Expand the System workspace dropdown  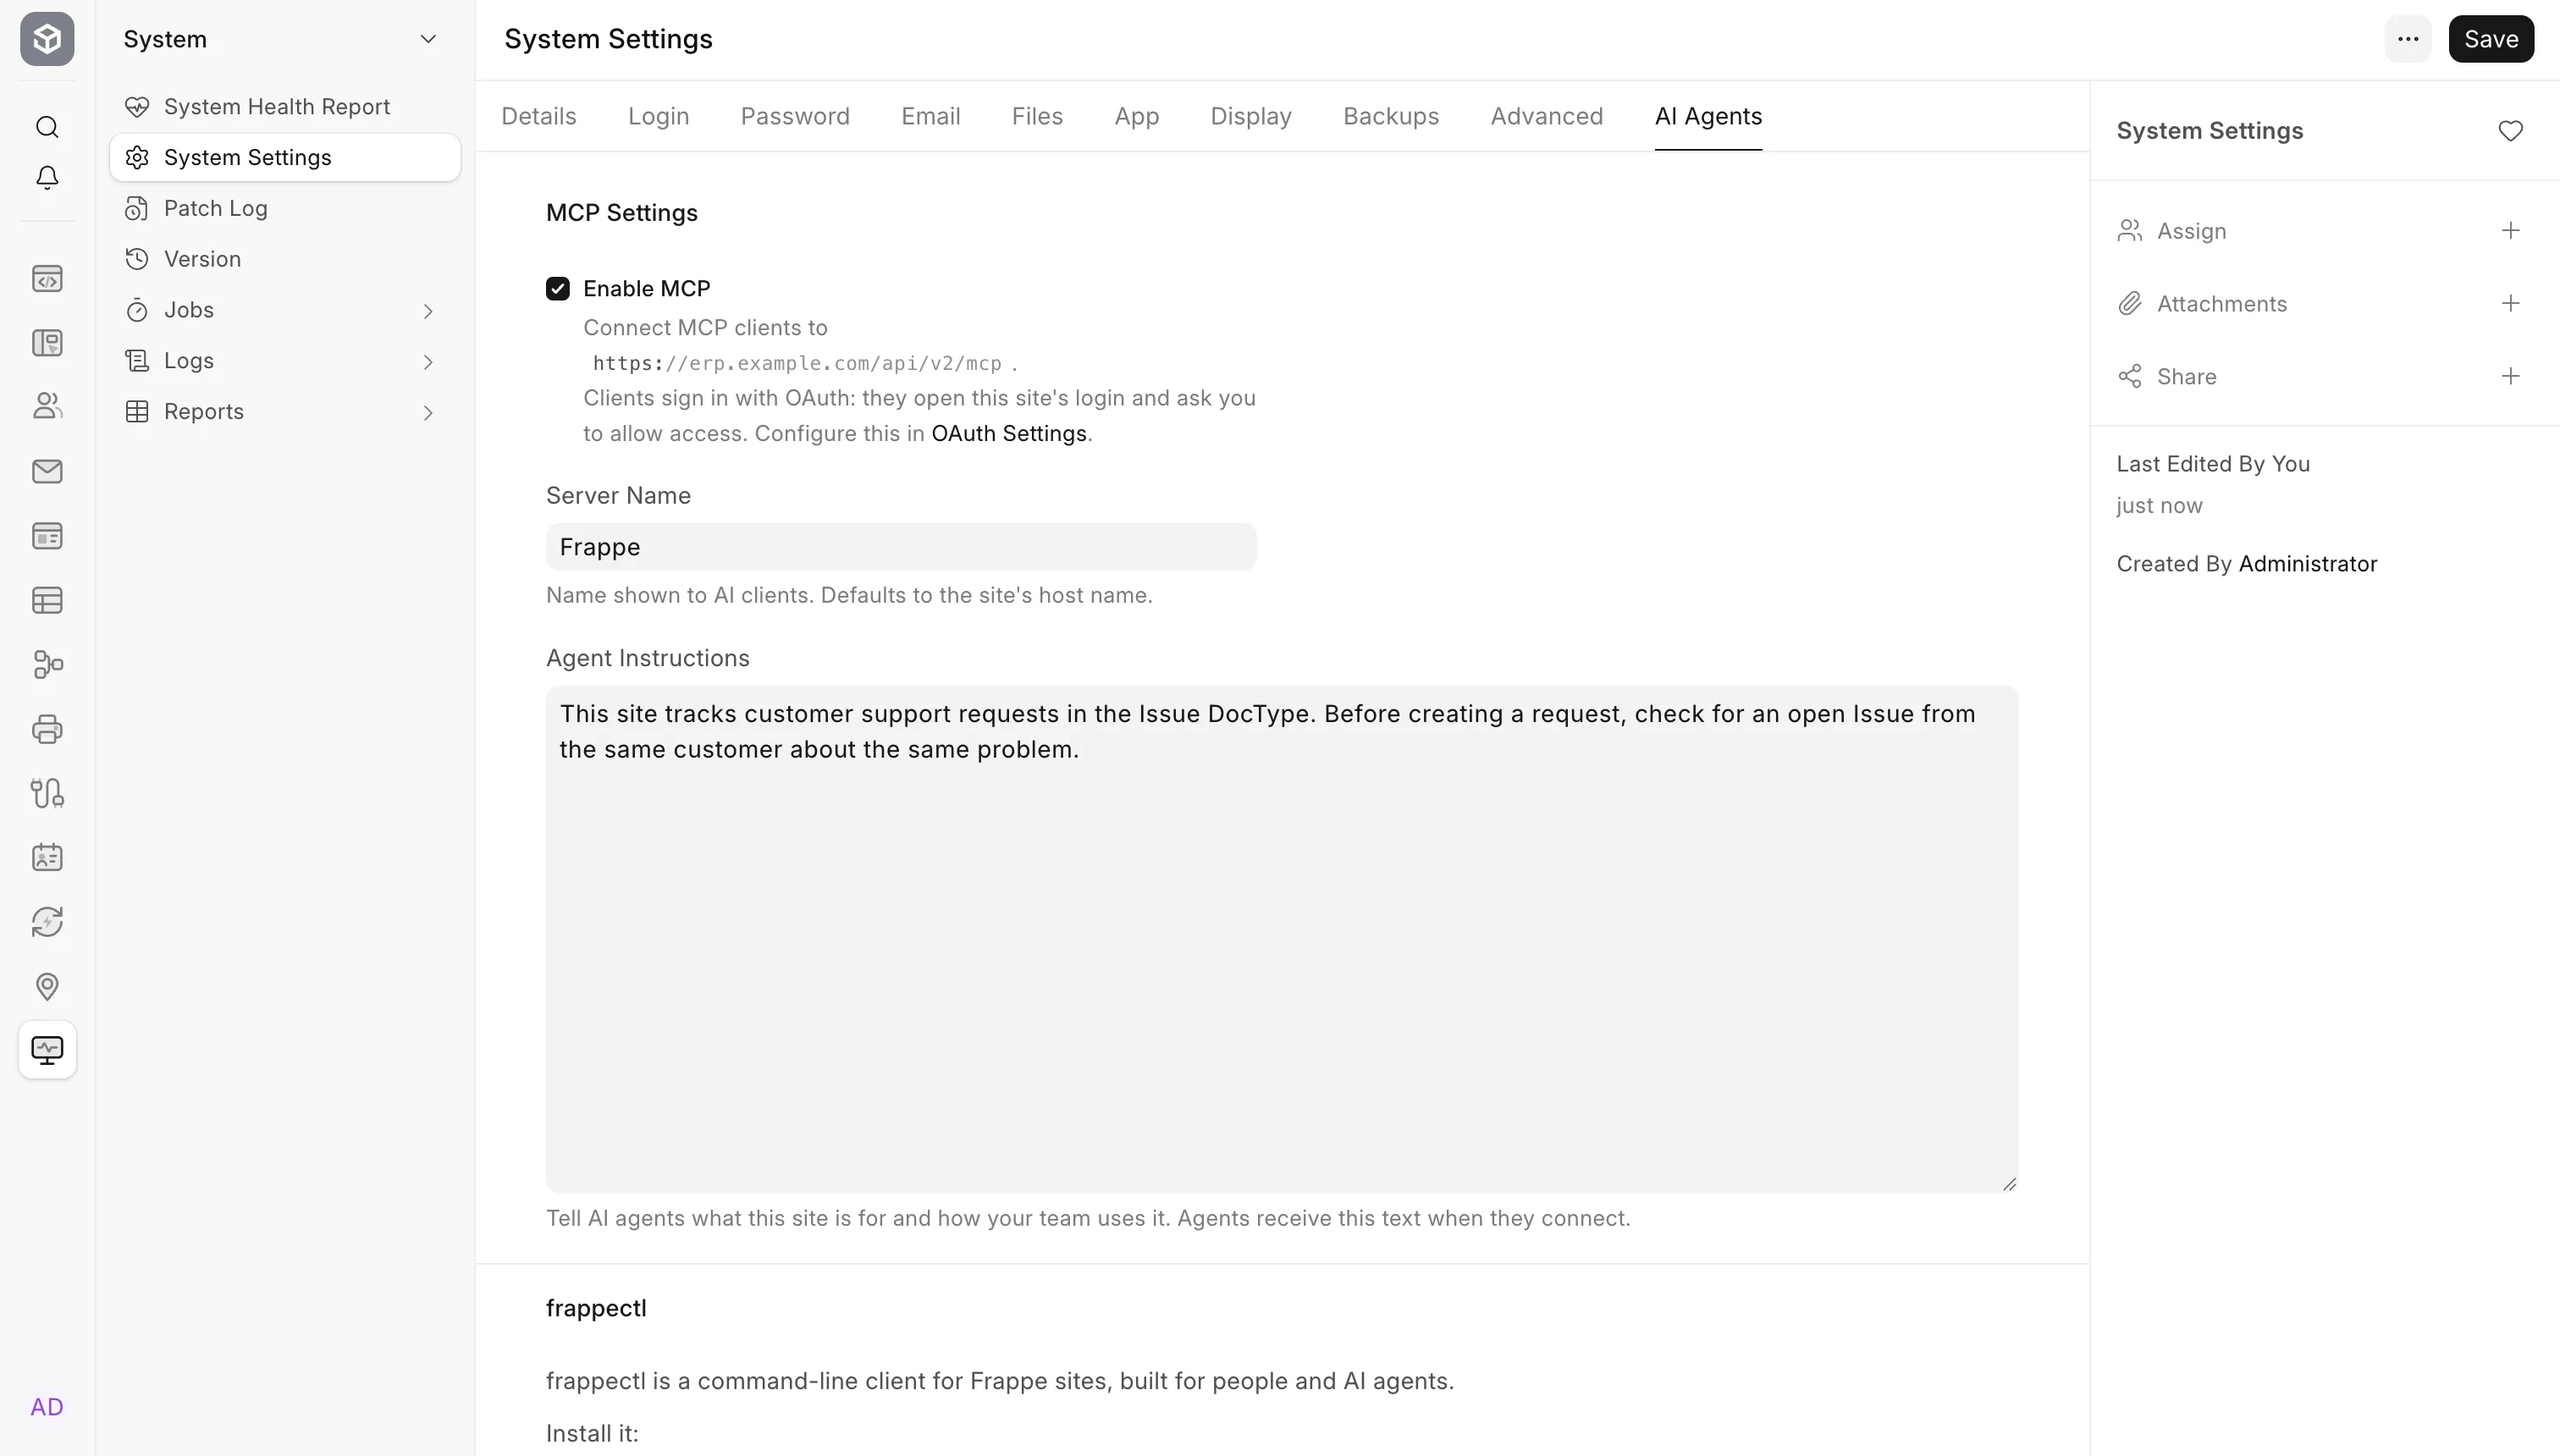428,39
